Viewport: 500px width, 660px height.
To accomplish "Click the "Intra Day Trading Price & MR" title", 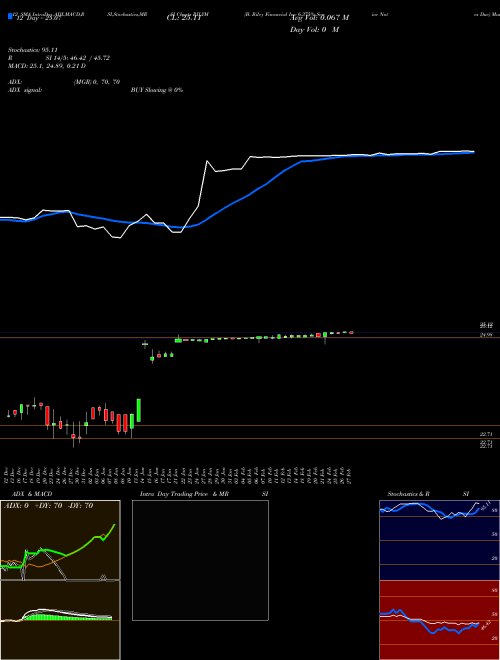I will 184,494.
